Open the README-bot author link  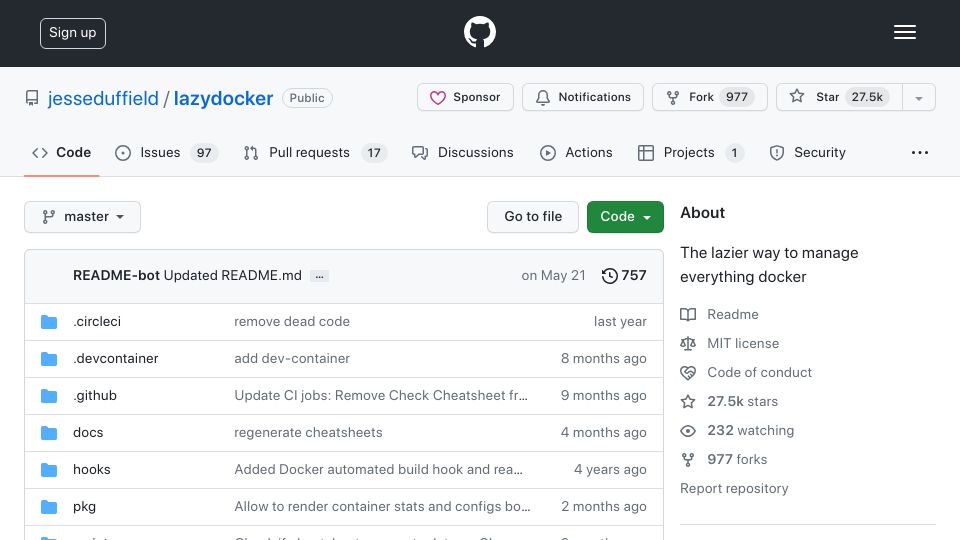(x=116, y=276)
